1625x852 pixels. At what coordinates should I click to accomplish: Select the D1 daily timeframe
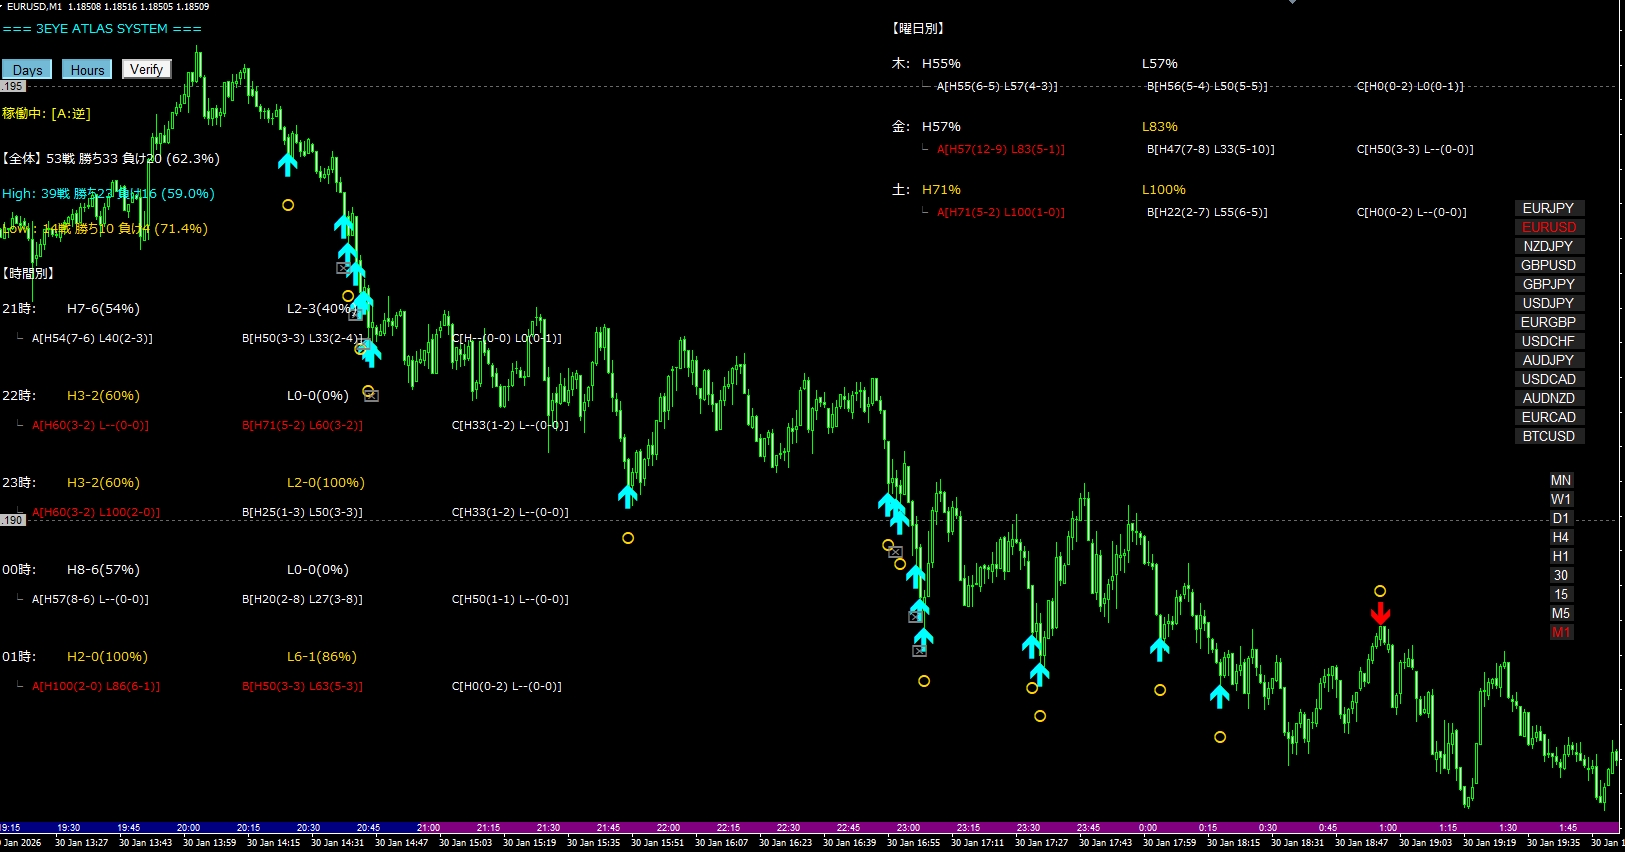tap(1560, 518)
